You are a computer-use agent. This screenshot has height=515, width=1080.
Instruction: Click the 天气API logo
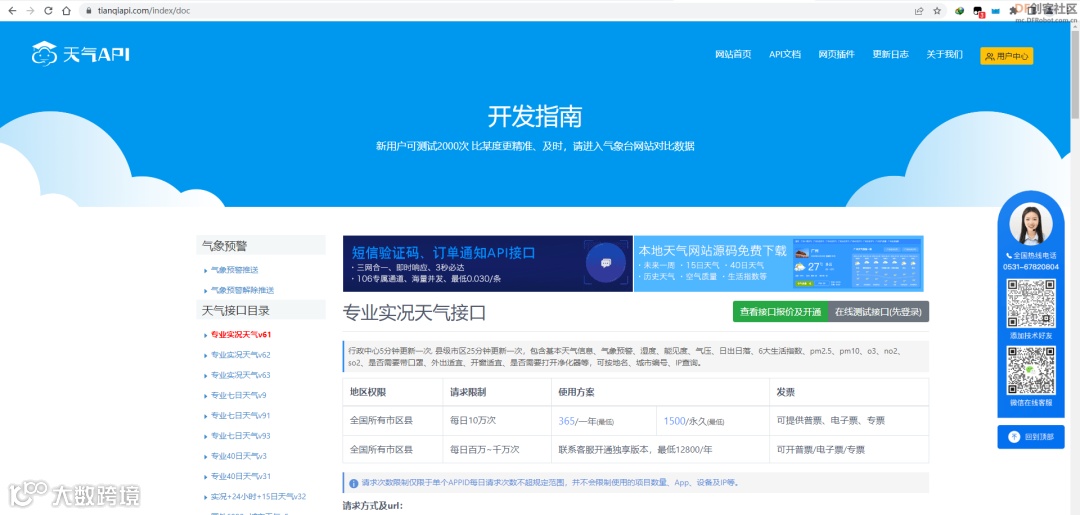(81, 54)
